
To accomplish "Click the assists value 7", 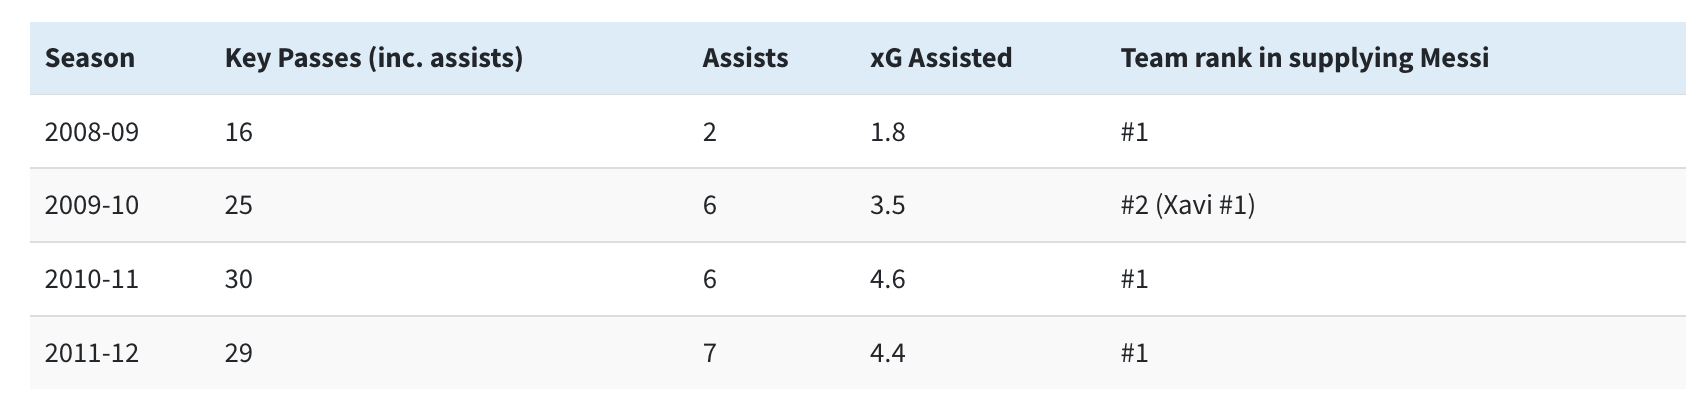I will click(x=710, y=353).
